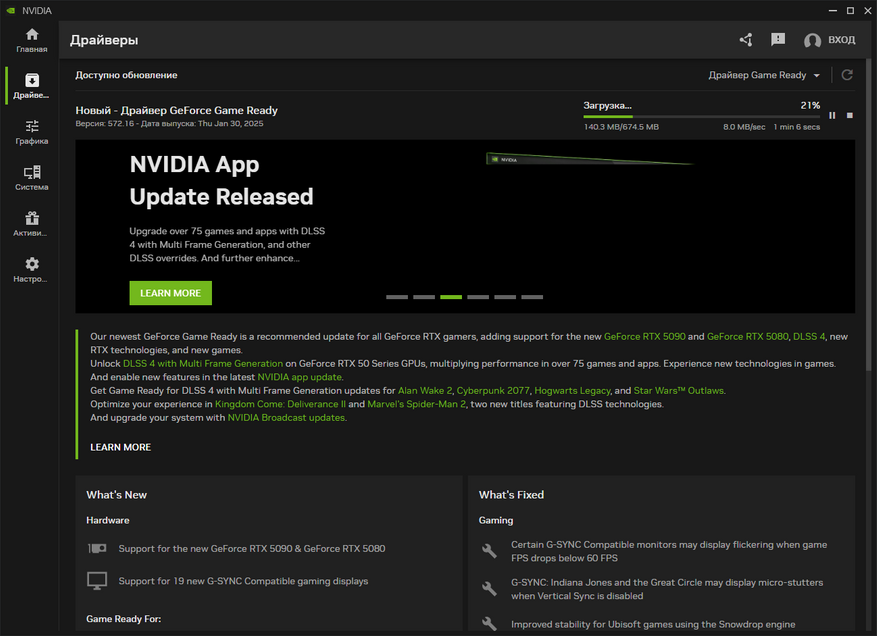
Task: Click 'Game Ready For:' label
Action: click(124, 619)
